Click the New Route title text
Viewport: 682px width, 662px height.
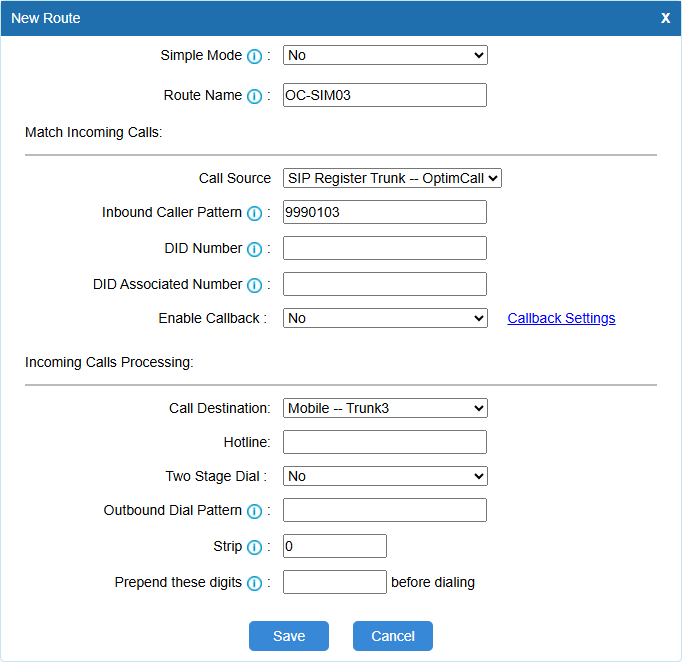(46, 18)
